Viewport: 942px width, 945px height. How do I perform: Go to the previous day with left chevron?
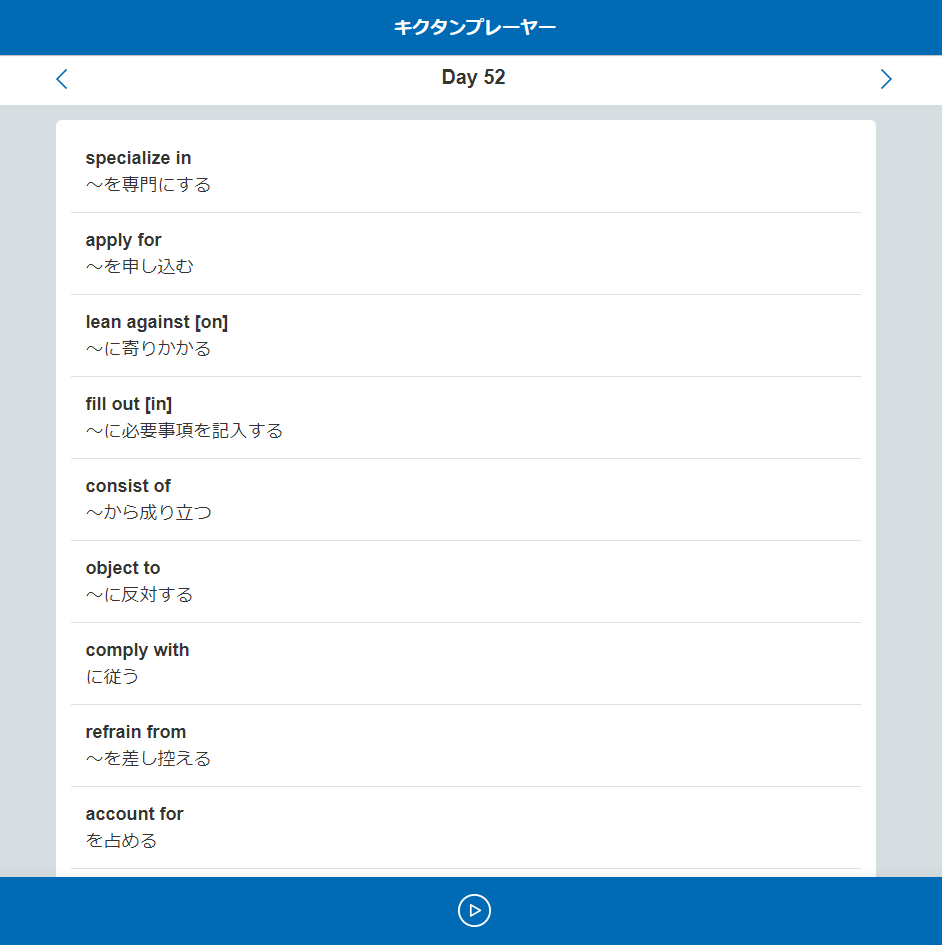(62, 79)
